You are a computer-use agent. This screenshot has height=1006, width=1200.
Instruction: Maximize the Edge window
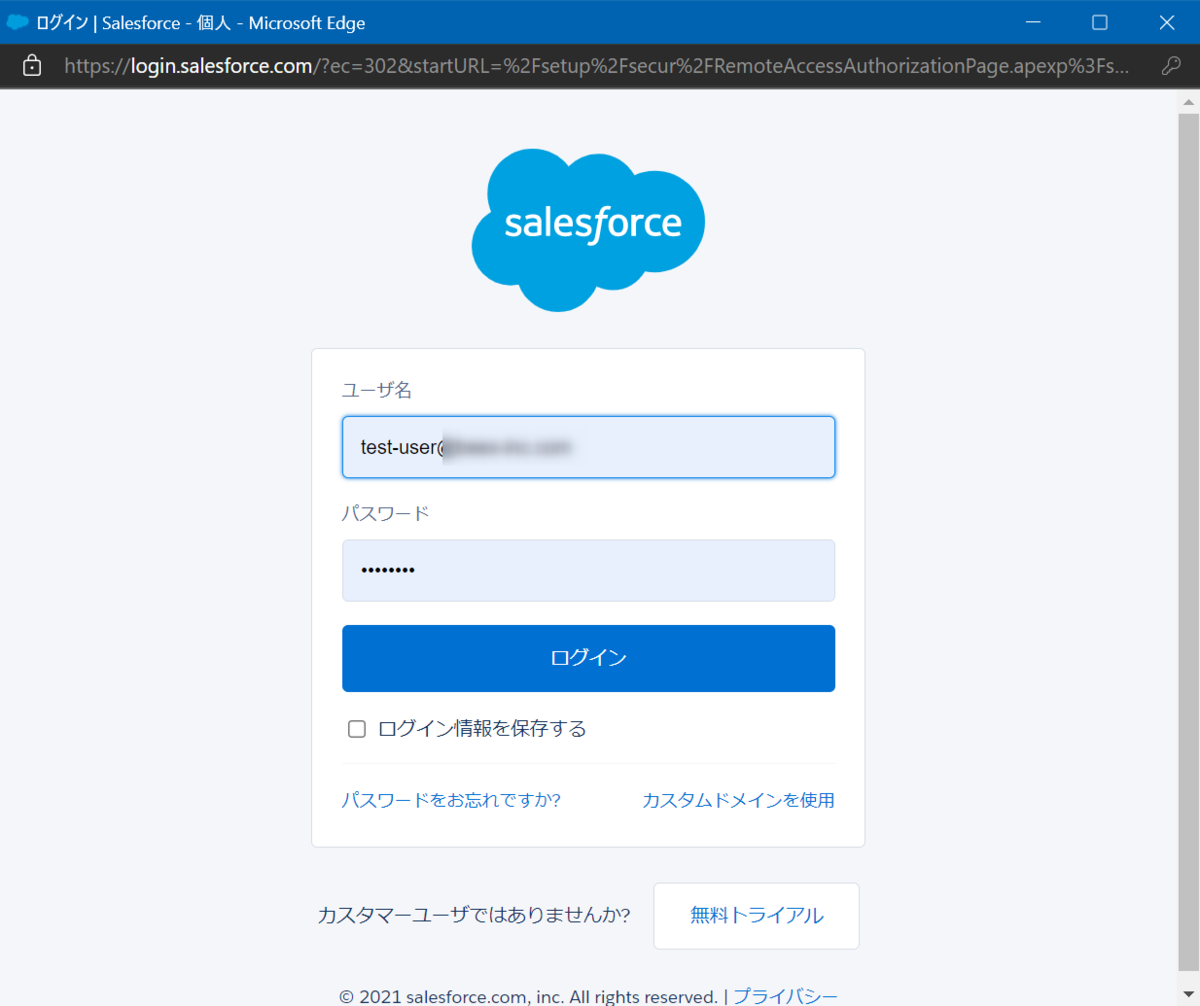click(x=1099, y=22)
